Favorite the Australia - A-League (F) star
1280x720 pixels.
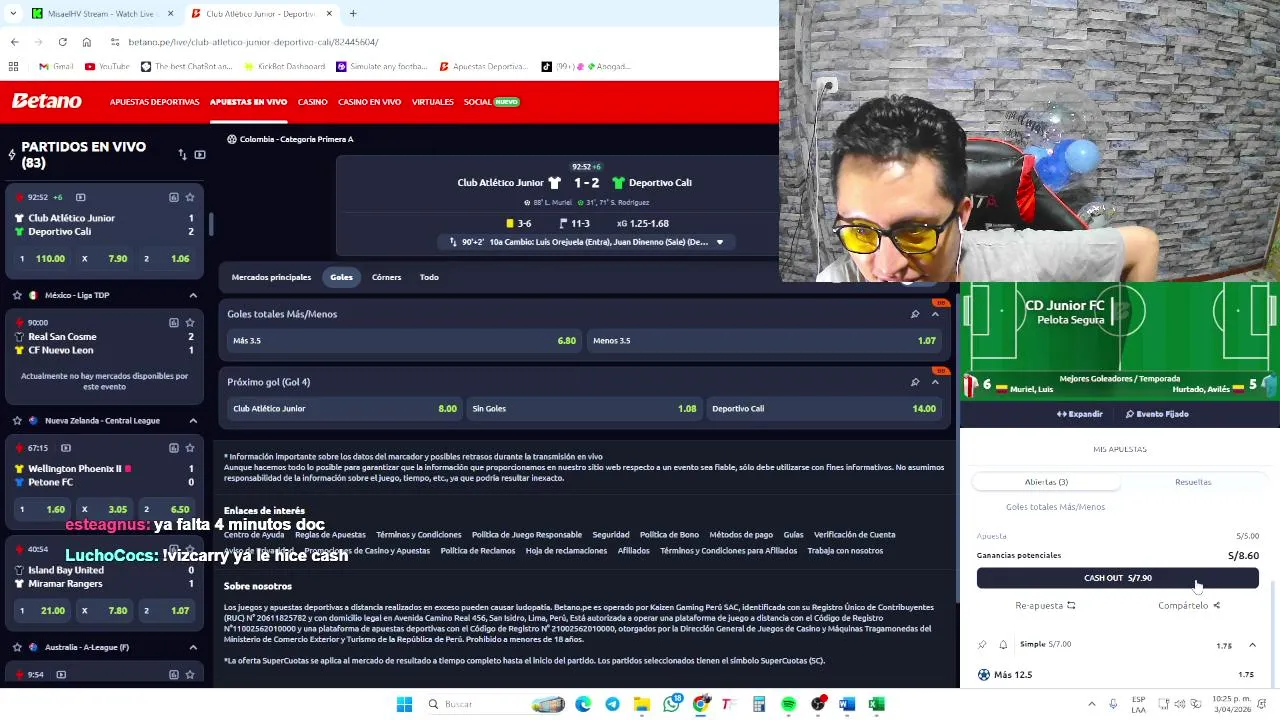[x=17, y=647]
